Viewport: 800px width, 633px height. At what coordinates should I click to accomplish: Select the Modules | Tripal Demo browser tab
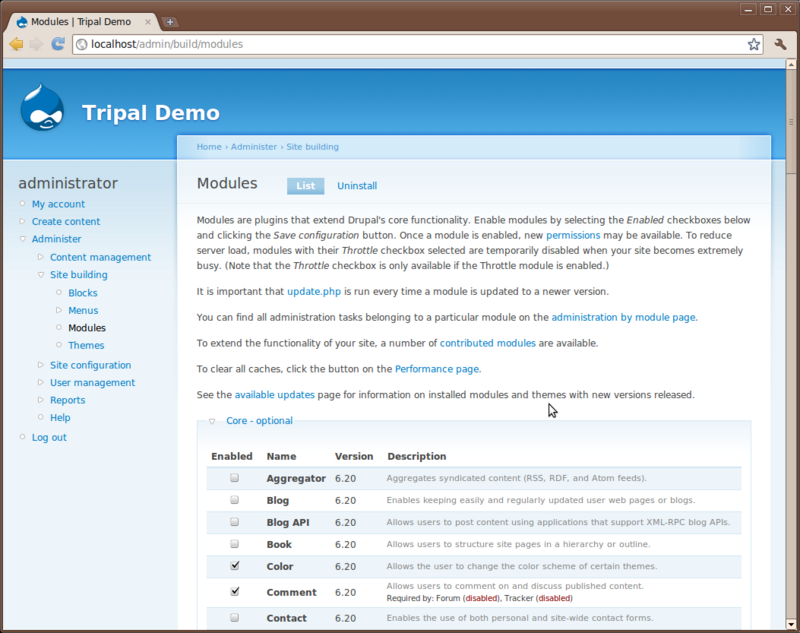pyautogui.click(x=82, y=22)
